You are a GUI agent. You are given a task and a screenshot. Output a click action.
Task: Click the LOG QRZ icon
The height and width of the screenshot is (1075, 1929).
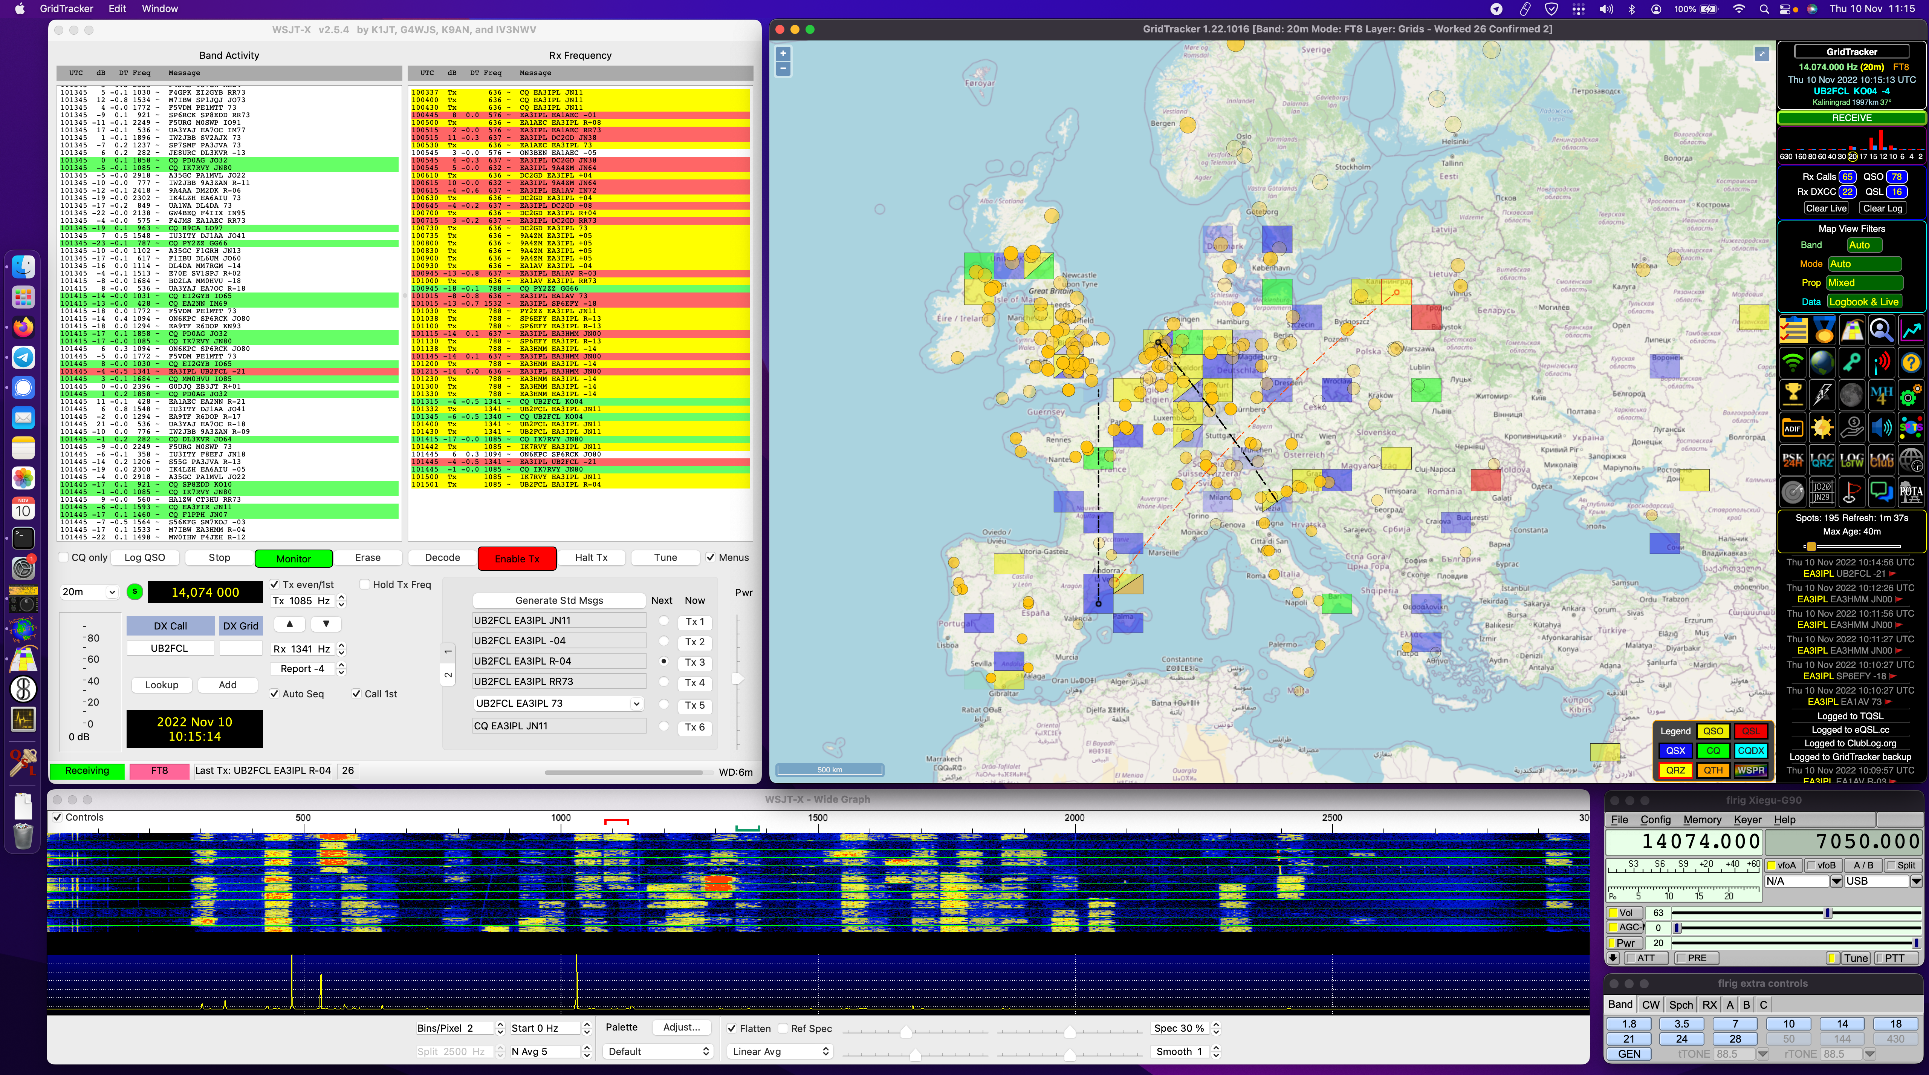(x=1823, y=460)
